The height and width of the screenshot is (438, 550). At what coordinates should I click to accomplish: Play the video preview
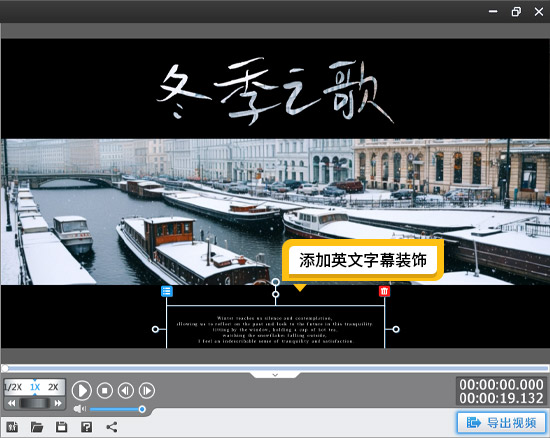[x=82, y=390]
